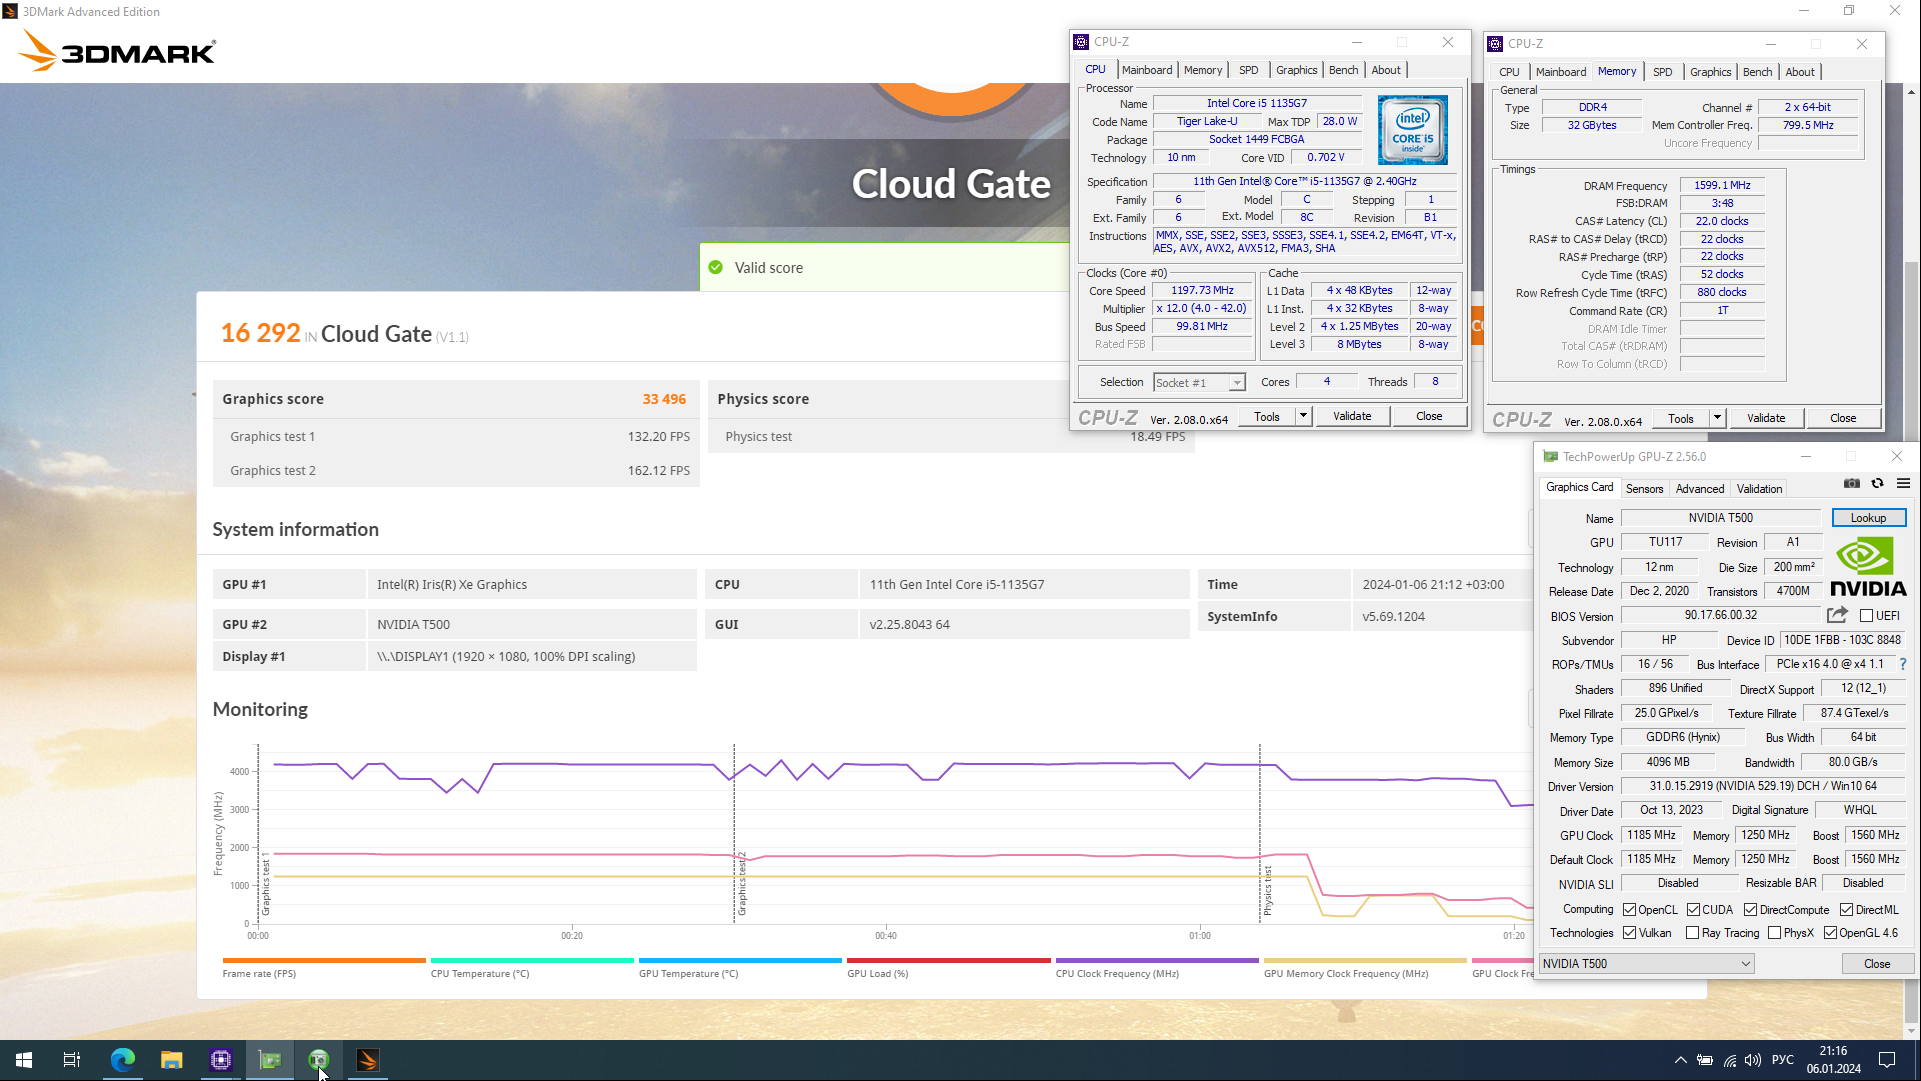Toggle the CUDA checkbox
This screenshot has height=1081, width=1921.
[x=1693, y=910]
